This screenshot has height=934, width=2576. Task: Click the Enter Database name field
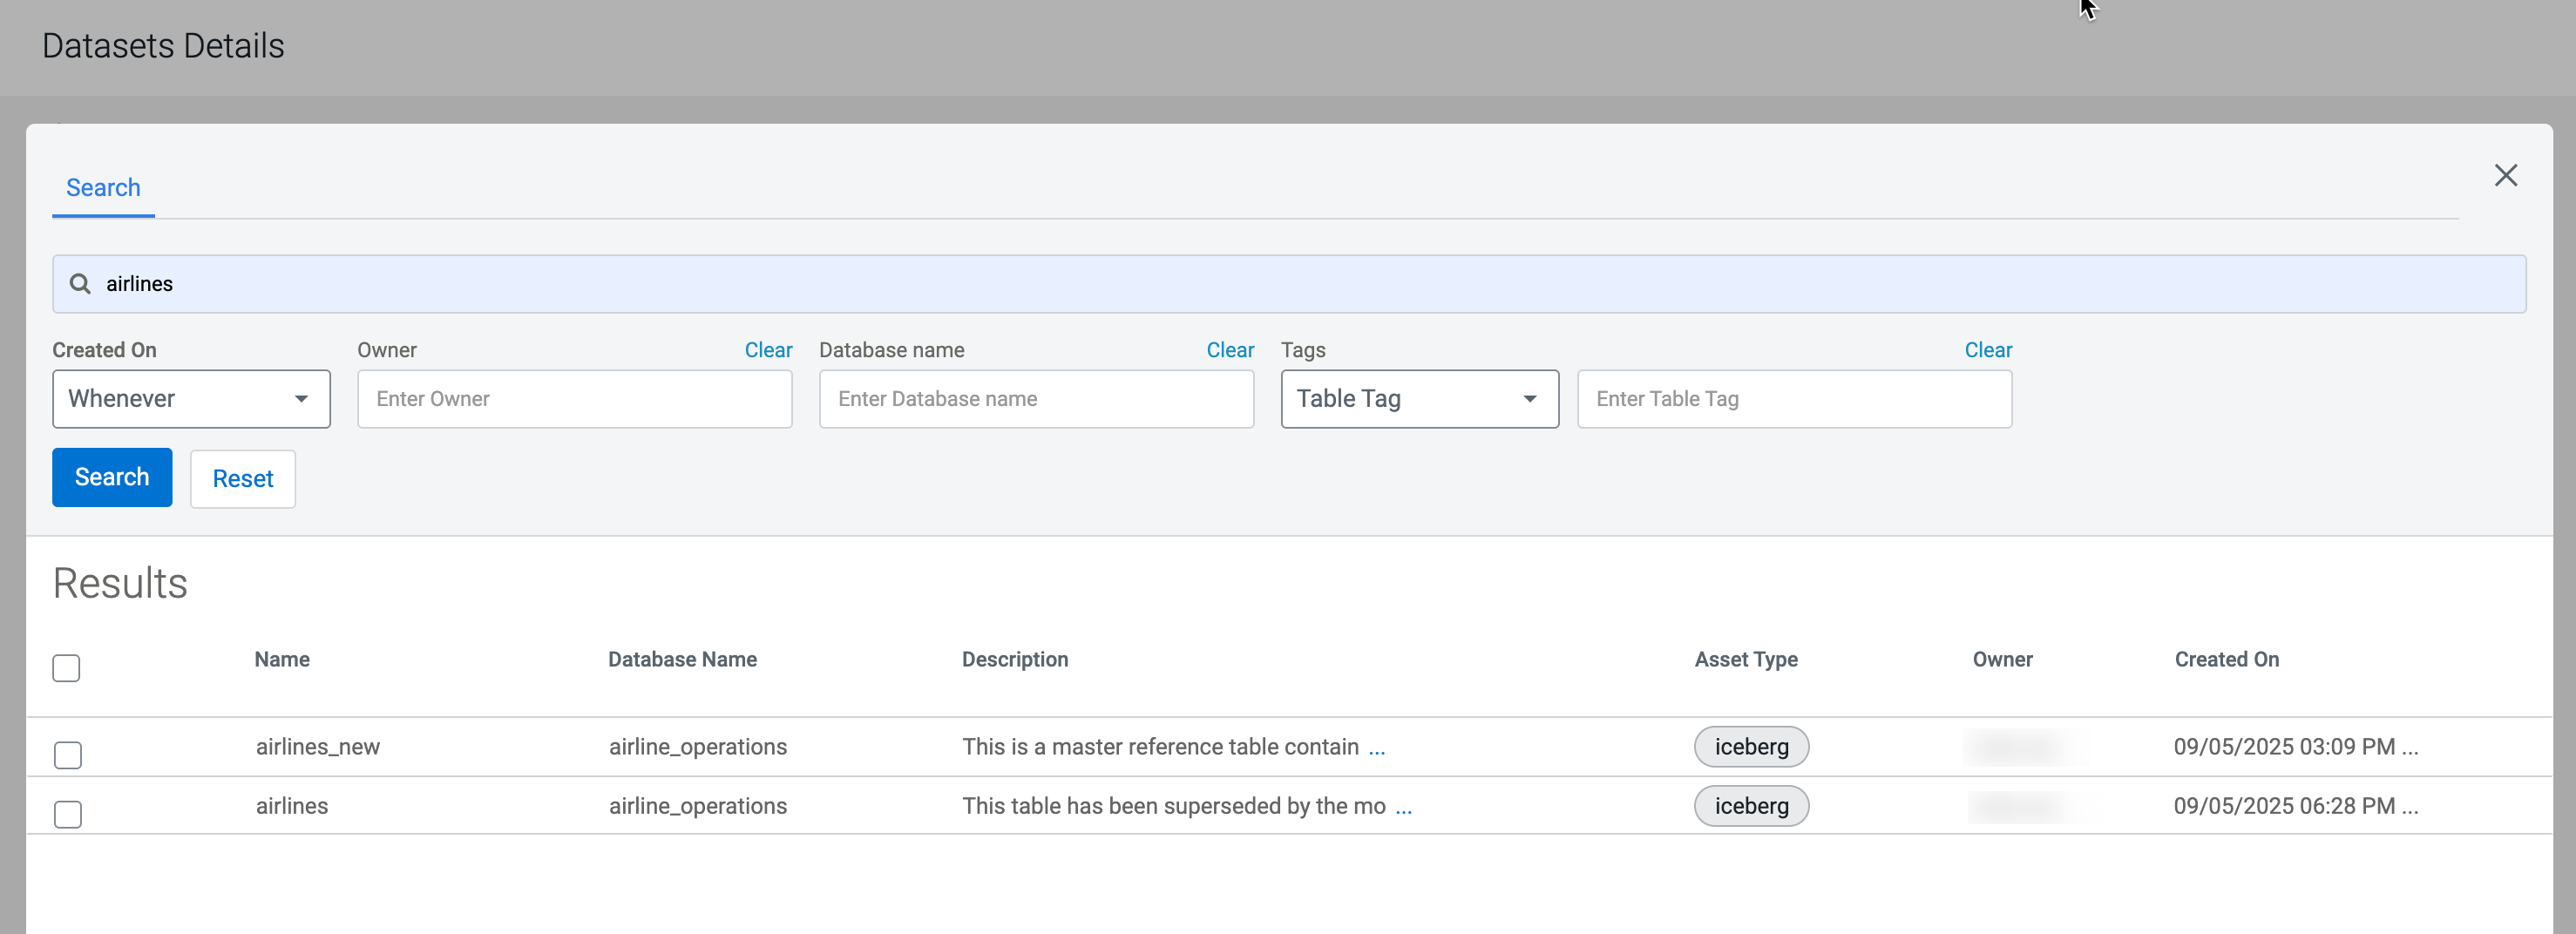pos(1036,399)
